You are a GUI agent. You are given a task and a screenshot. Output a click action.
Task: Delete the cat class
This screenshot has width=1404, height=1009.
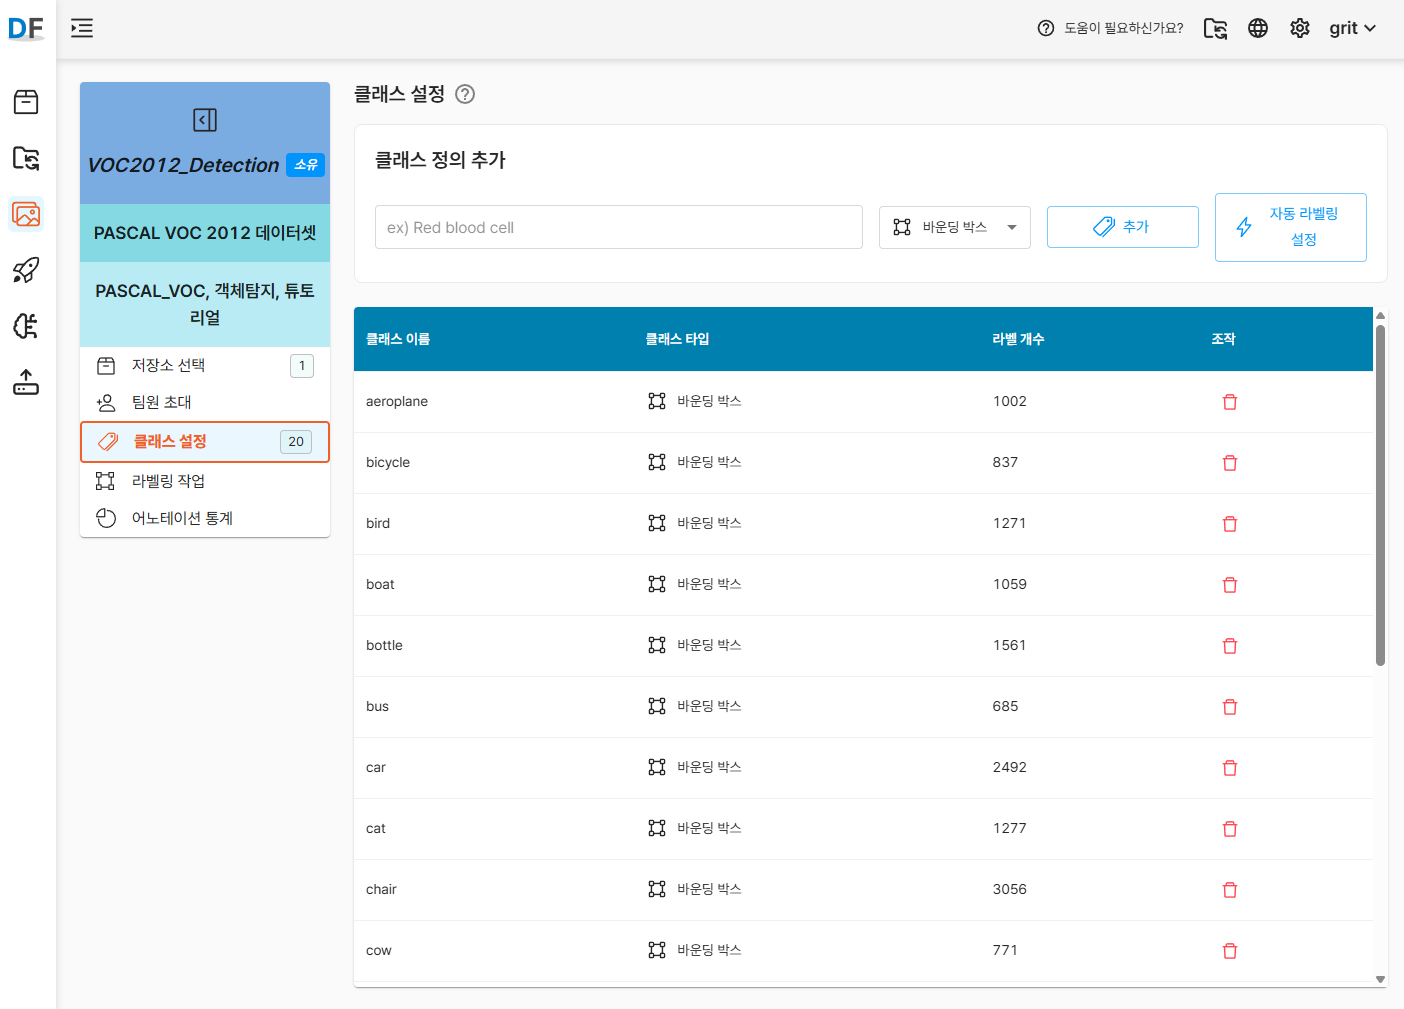click(1230, 829)
